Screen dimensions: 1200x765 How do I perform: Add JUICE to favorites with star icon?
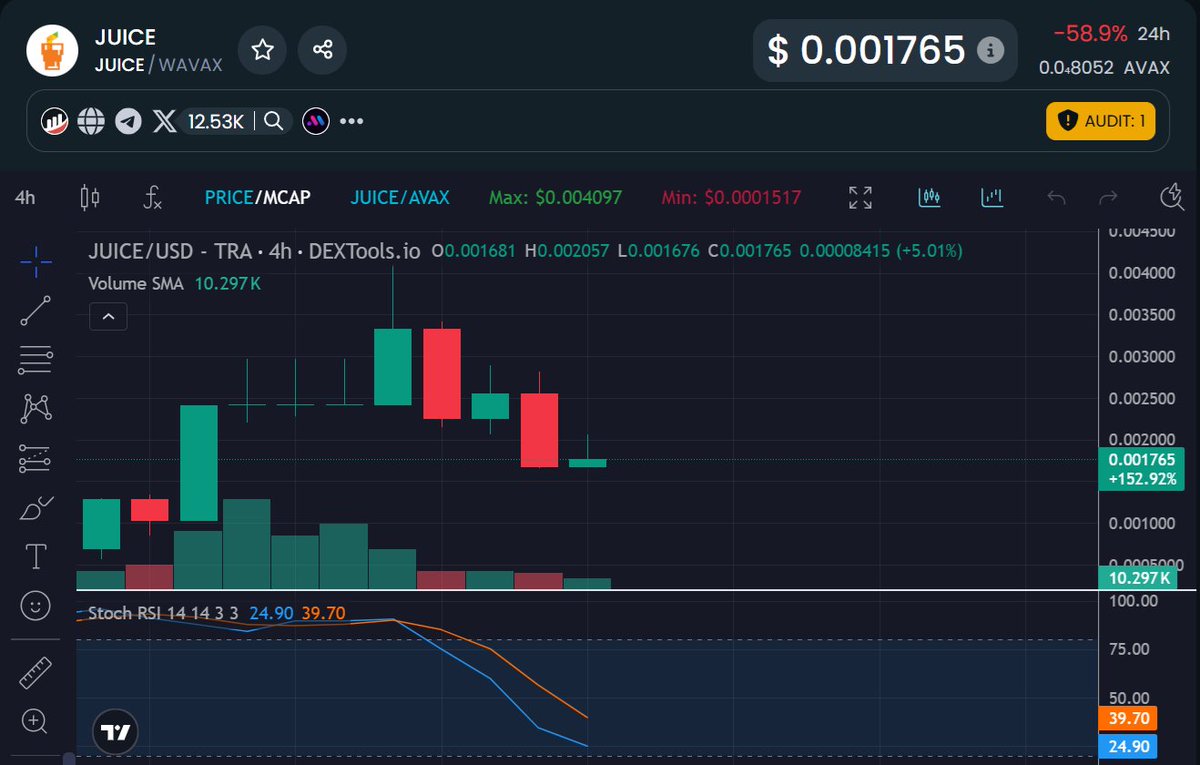point(262,50)
